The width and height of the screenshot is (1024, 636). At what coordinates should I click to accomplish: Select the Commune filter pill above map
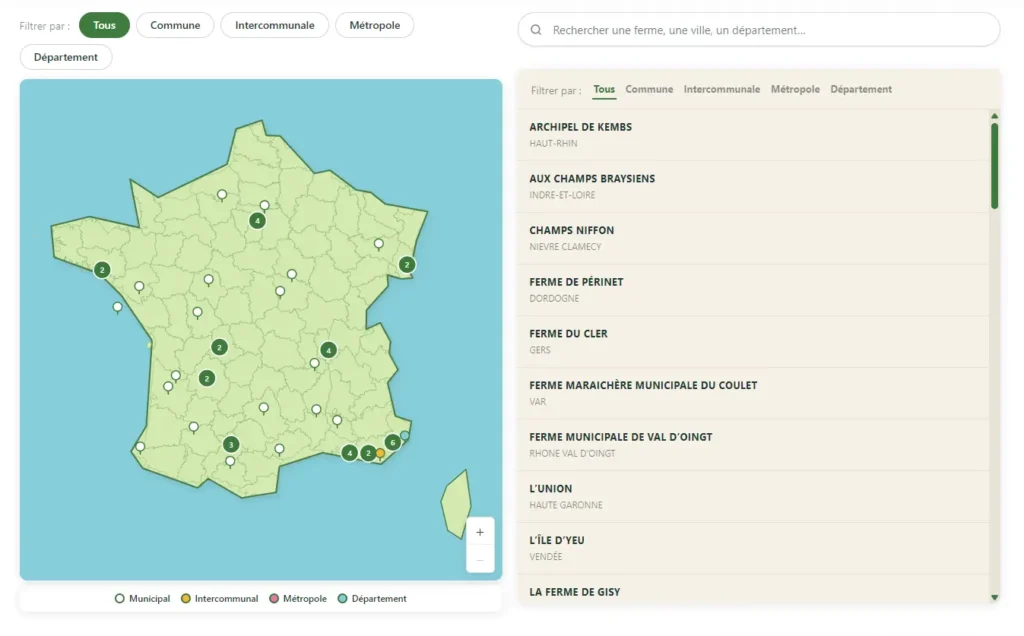[x=175, y=25]
